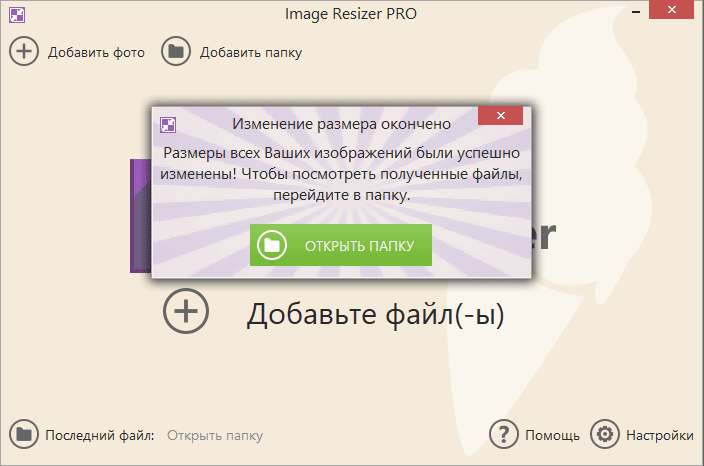Minimize the Image Resizer PRO window
This screenshot has width=704, height=466.
click(636, 12)
